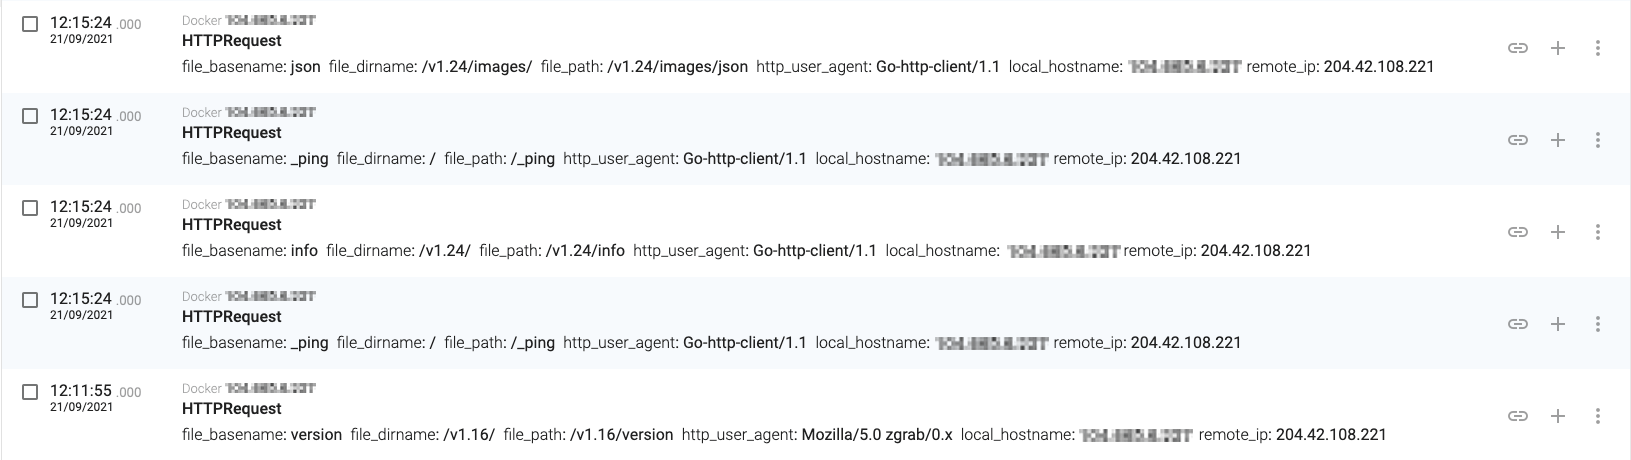The height and width of the screenshot is (460, 1631).
Task: Click plus icon on the zgrab version event row
Action: pyautogui.click(x=1557, y=416)
